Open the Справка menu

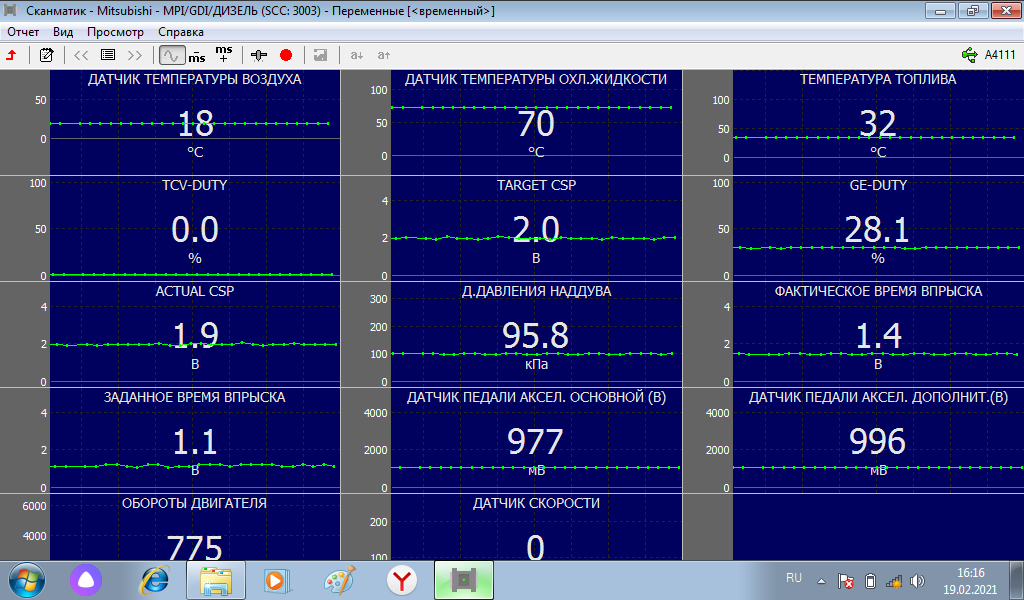coord(181,32)
